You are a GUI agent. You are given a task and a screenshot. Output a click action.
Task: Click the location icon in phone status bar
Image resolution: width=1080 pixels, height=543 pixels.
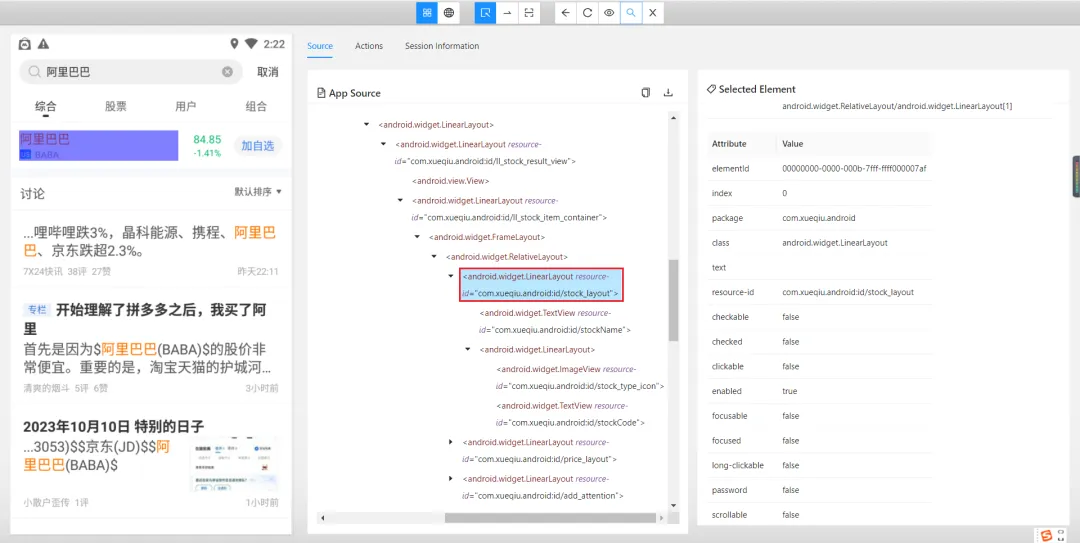tap(234, 44)
